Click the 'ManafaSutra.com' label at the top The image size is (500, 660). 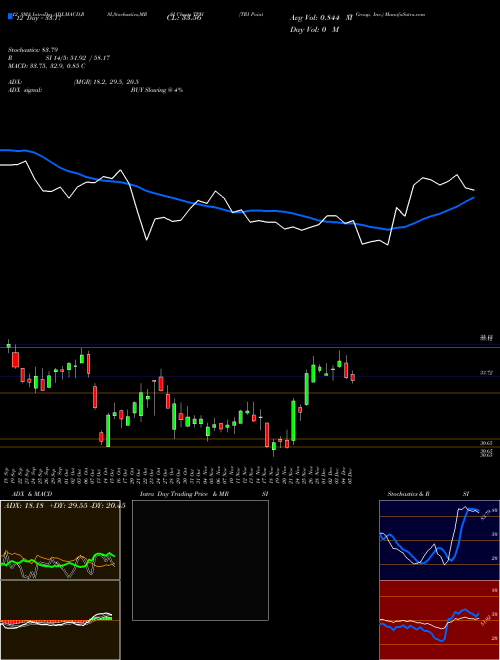405,14
